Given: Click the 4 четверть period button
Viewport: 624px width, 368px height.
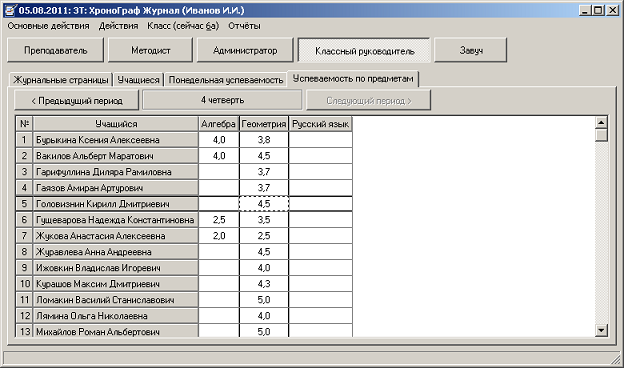Looking at the screenshot, I should point(222,100).
